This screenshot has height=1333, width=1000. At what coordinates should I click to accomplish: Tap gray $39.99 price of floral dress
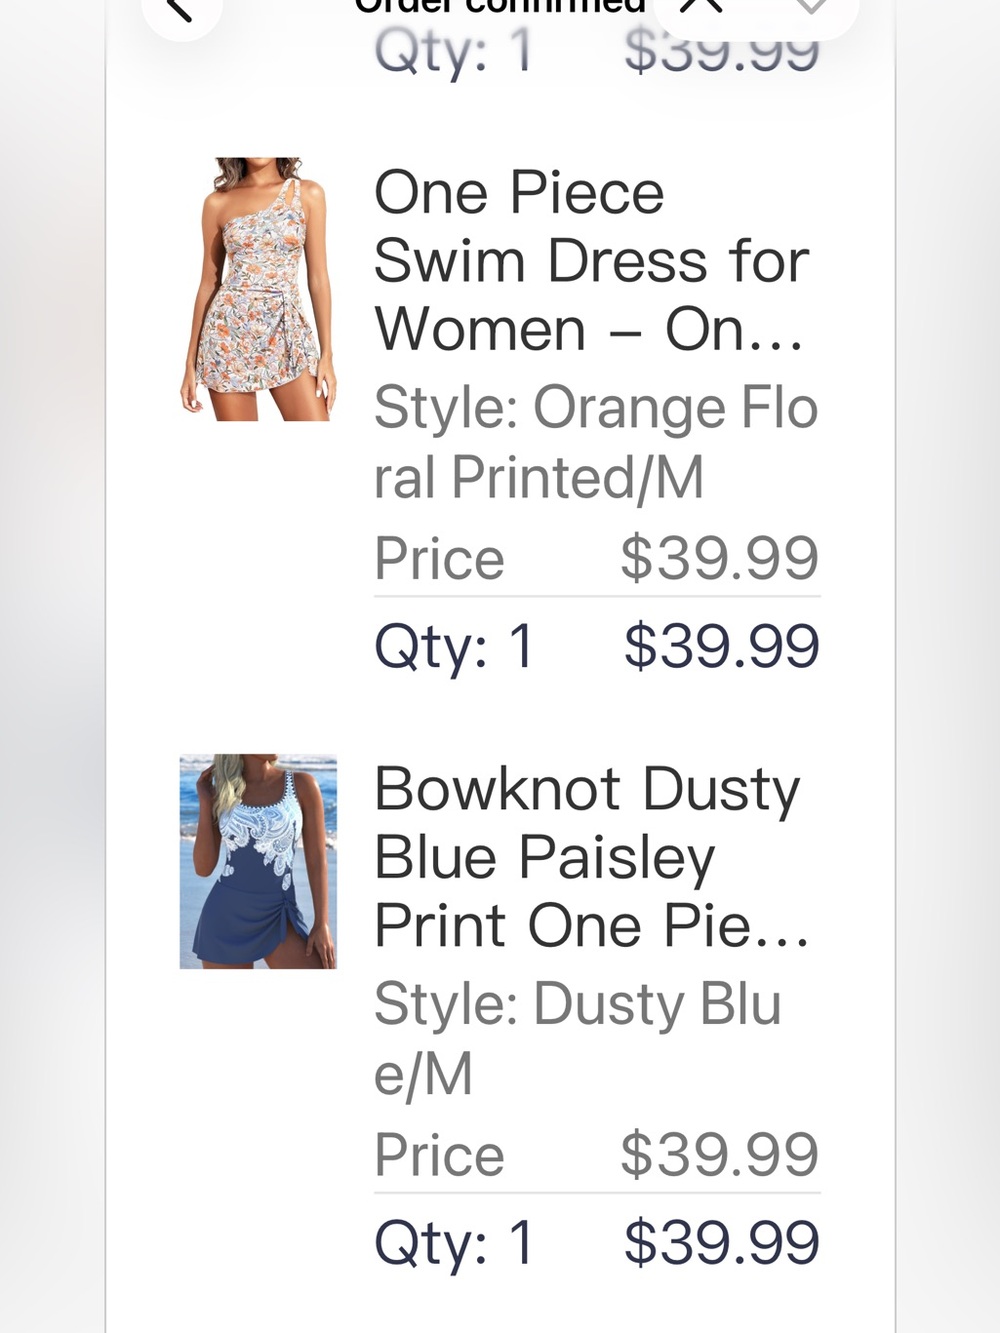[720, 558]
